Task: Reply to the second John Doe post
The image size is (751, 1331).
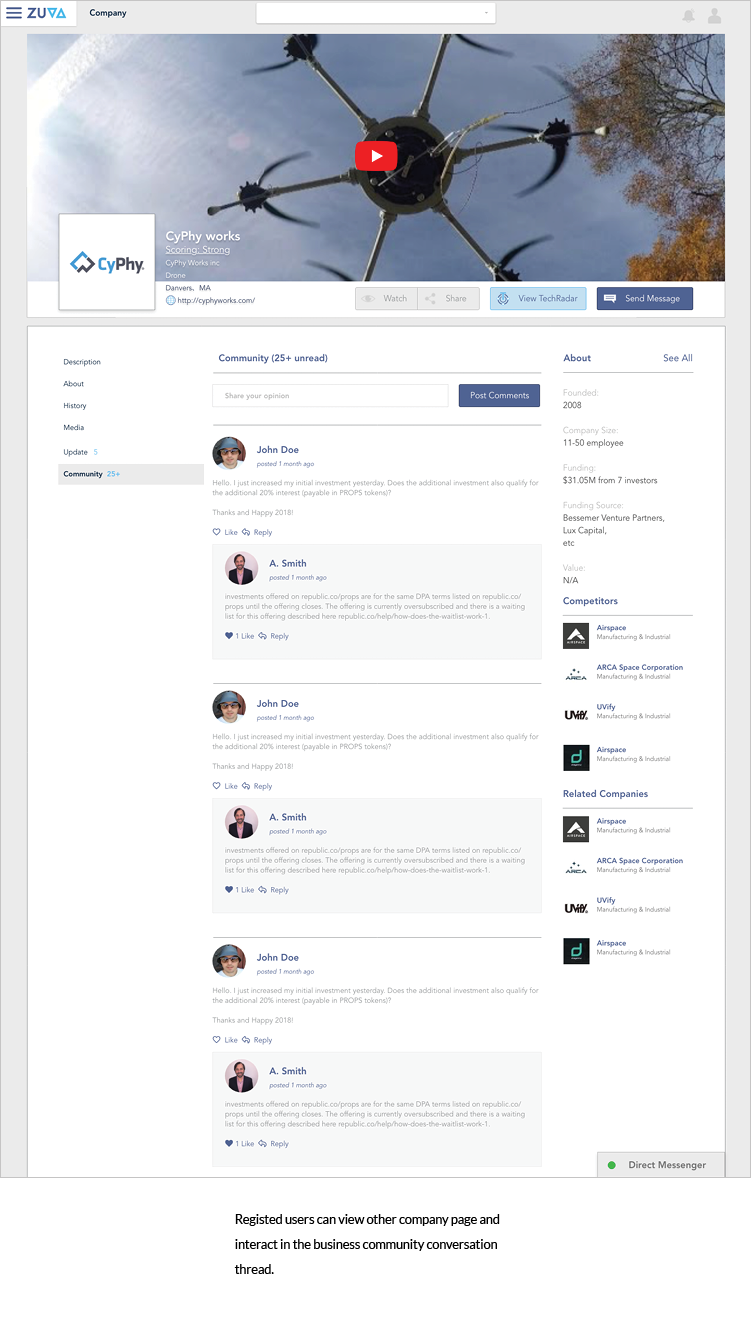Action: click(x=257, y=786)
